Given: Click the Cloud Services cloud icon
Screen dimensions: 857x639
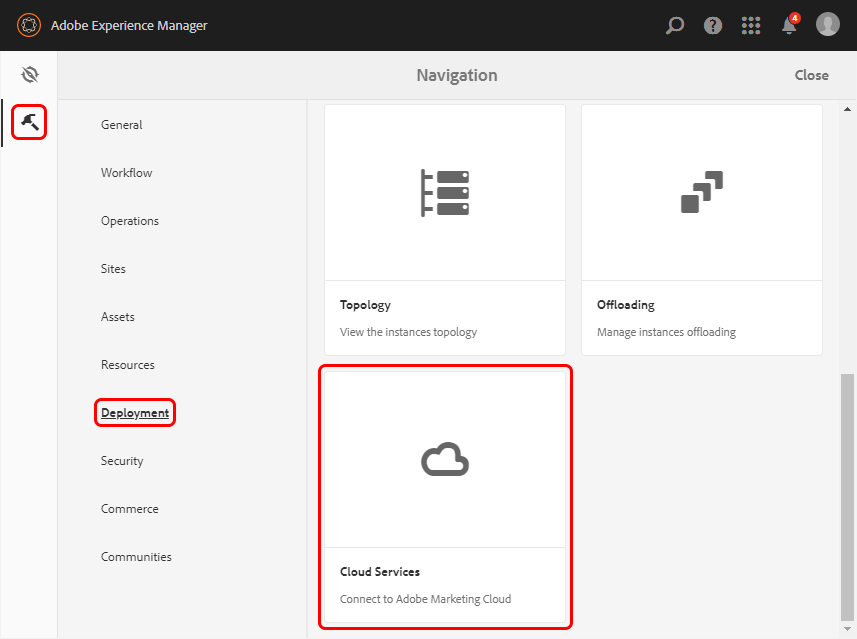Looking at the screenshot, I should click(445, 459).
